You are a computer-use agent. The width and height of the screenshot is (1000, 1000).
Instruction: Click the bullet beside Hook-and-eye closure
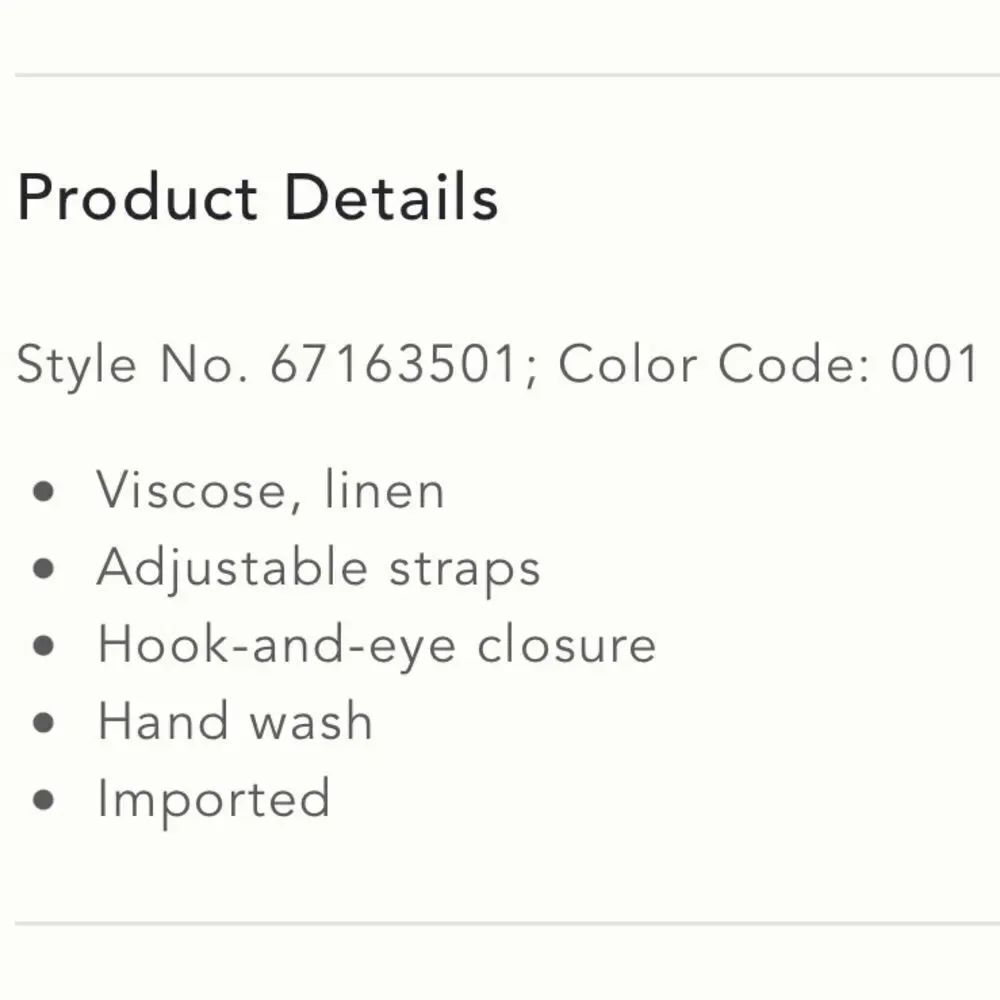43,646
